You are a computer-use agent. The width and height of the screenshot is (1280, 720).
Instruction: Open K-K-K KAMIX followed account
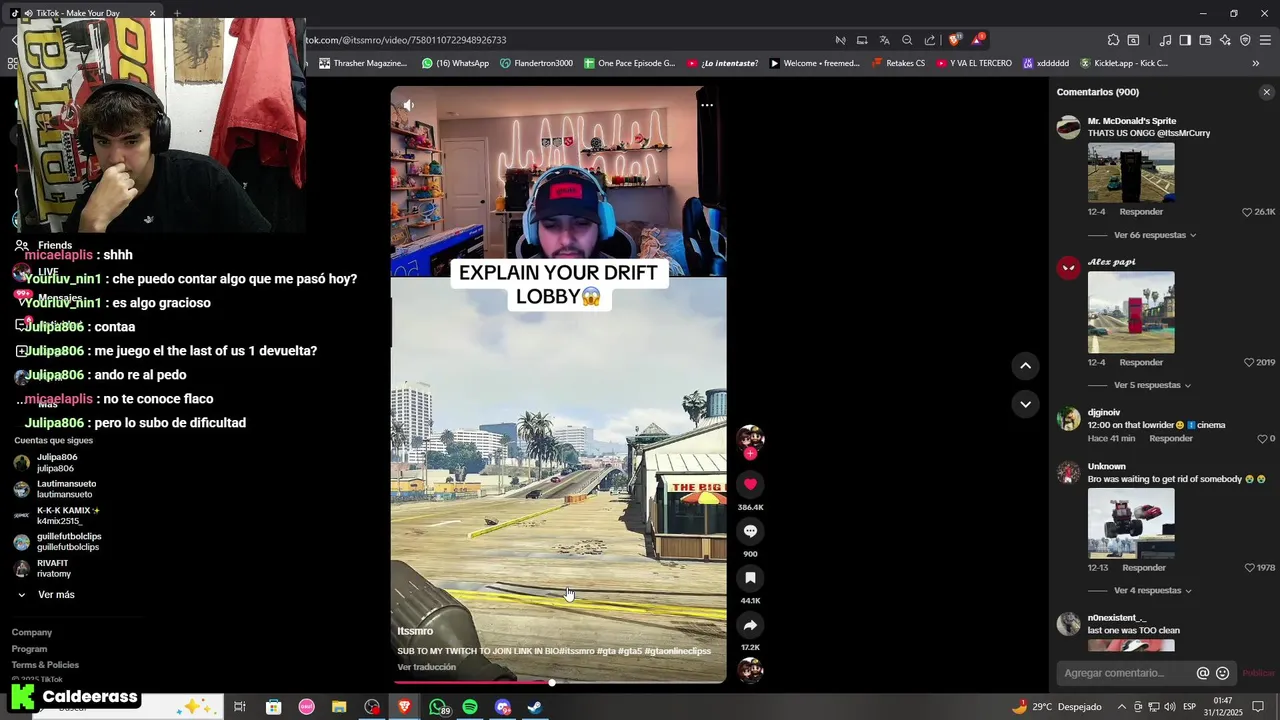click(x=68, y=515)
